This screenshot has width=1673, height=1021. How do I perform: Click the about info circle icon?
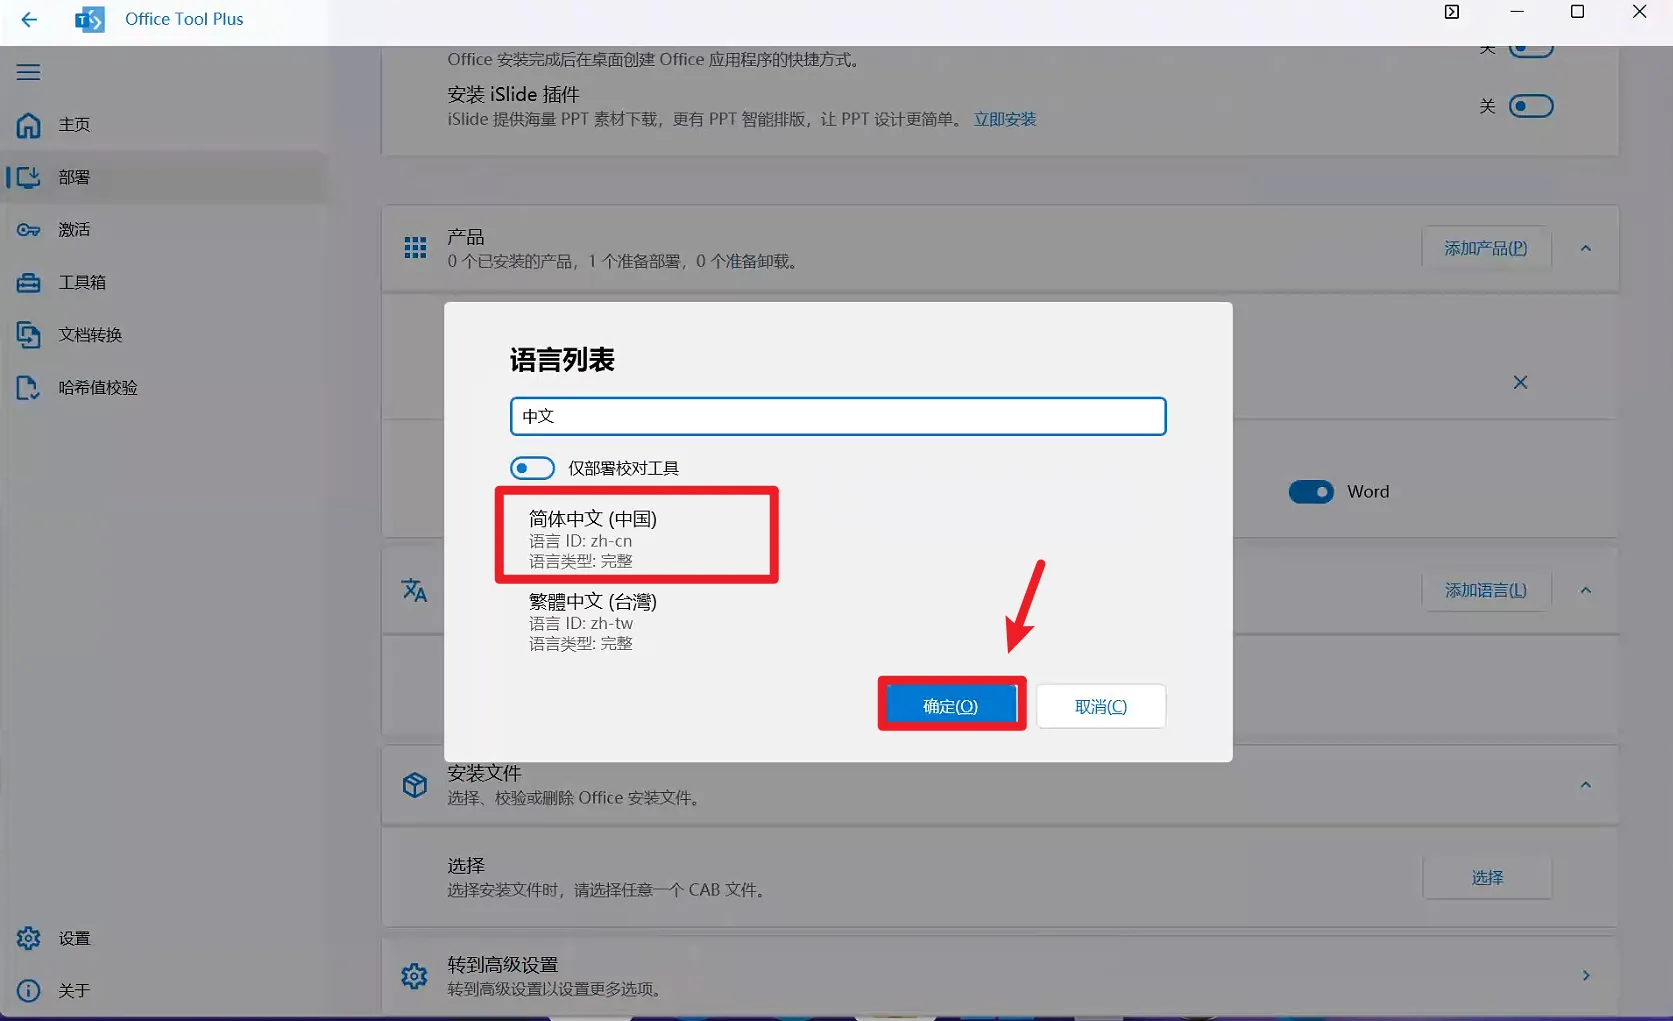(28, 990)
